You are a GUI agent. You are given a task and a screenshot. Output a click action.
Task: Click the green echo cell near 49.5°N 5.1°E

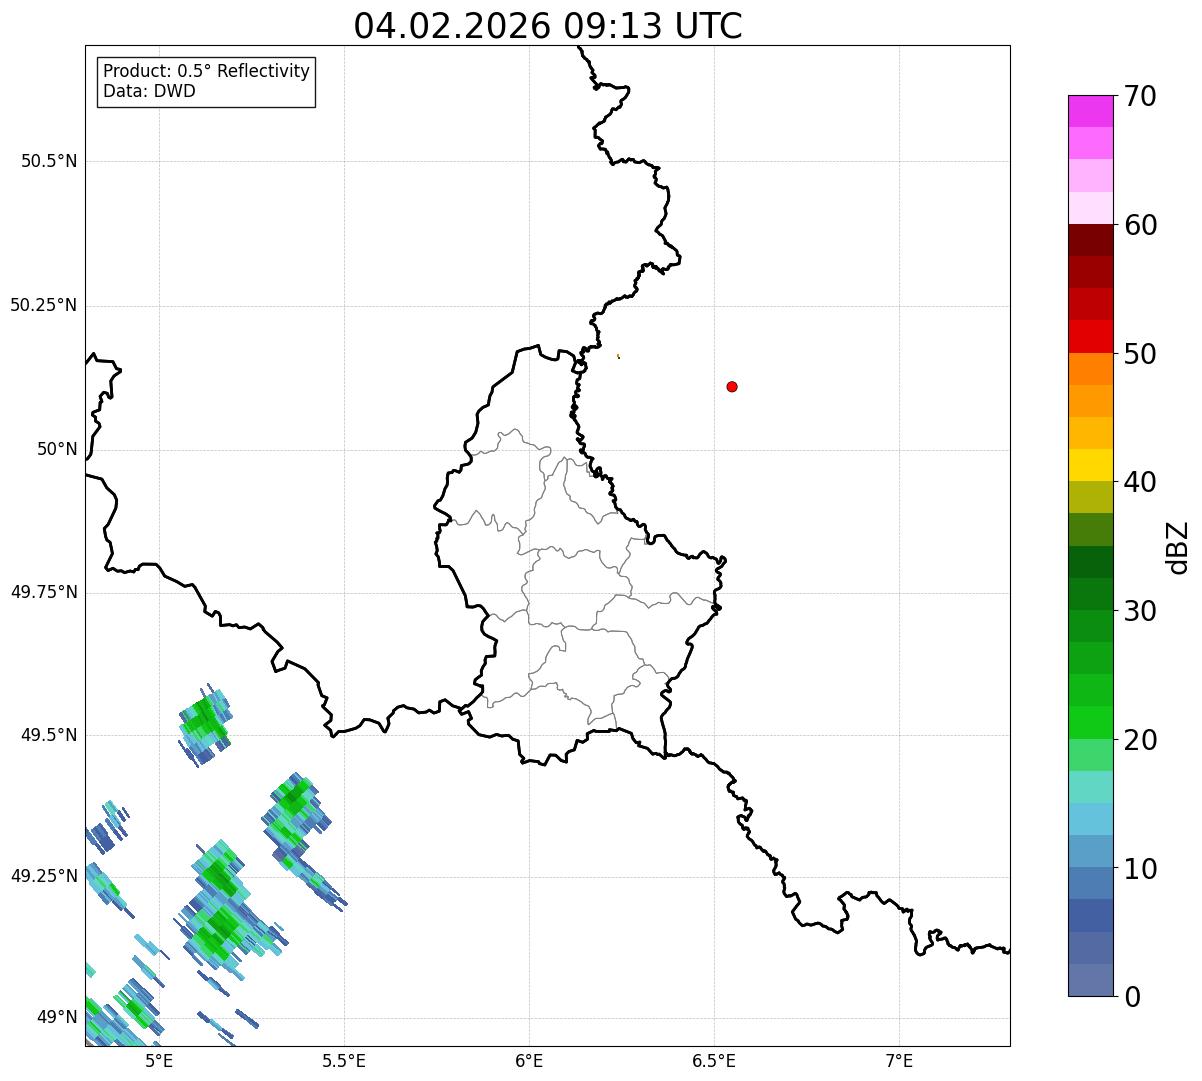pos(205,724)
